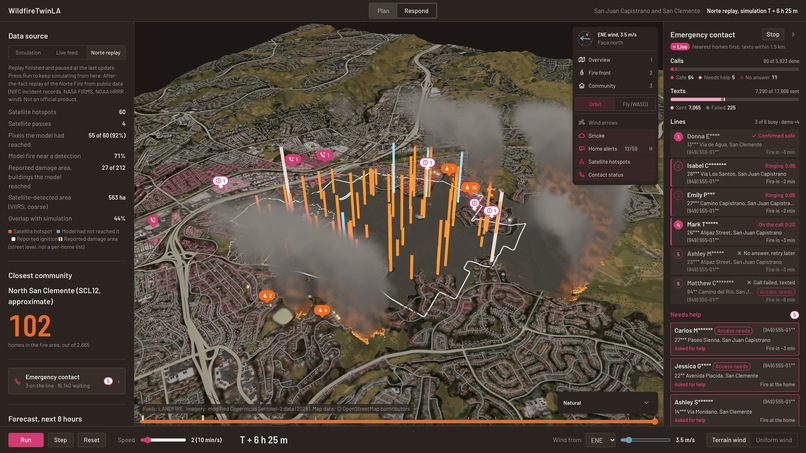The height and width of the screenshot is (453, 806).
Task: Click Access needs tag on Carlos M
Action: (733, 331)
